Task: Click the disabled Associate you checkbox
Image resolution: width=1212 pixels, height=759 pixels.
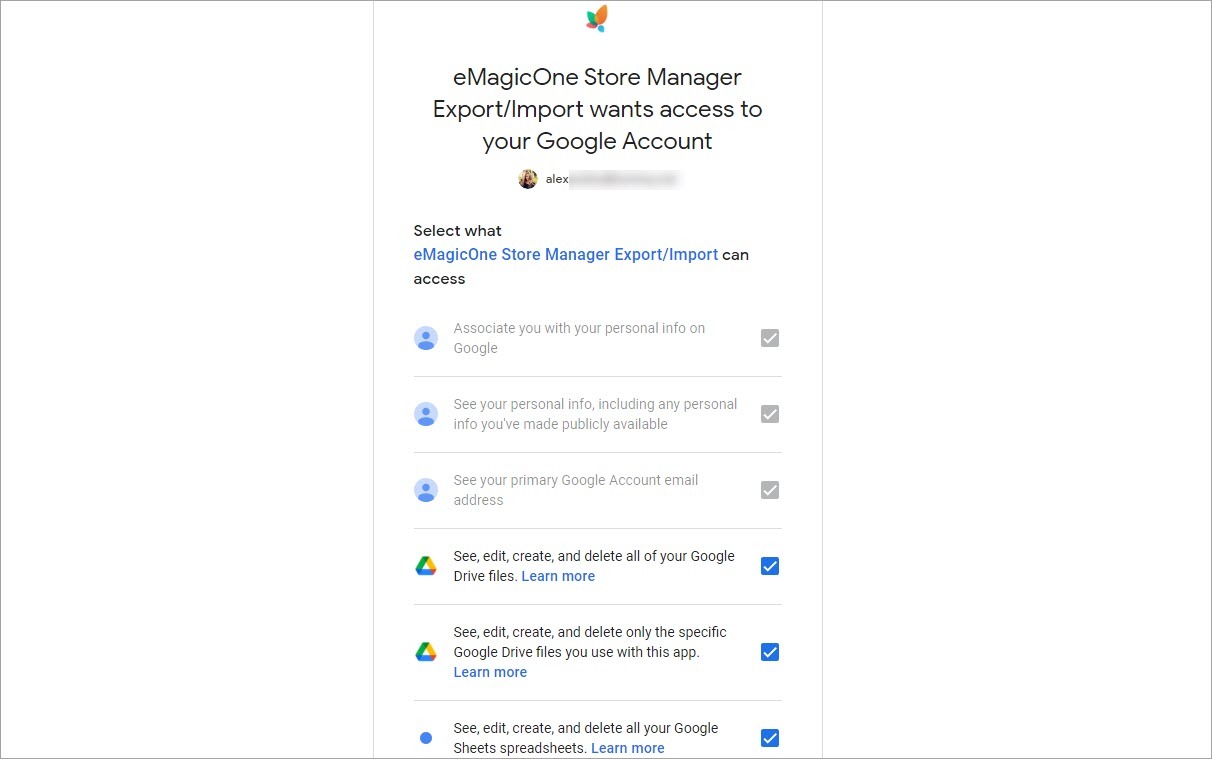Action: pos(769,338)
